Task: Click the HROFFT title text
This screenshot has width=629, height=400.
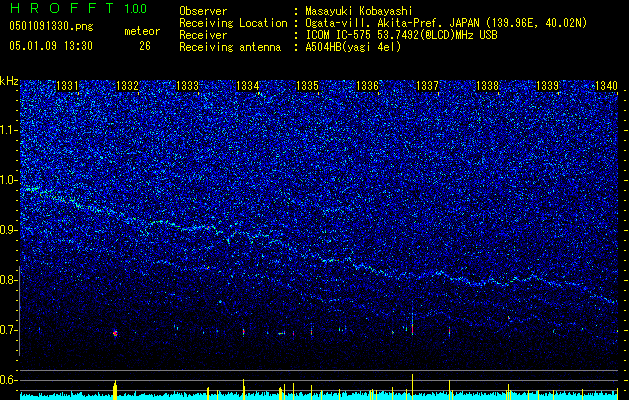Action: pos(62,8)
